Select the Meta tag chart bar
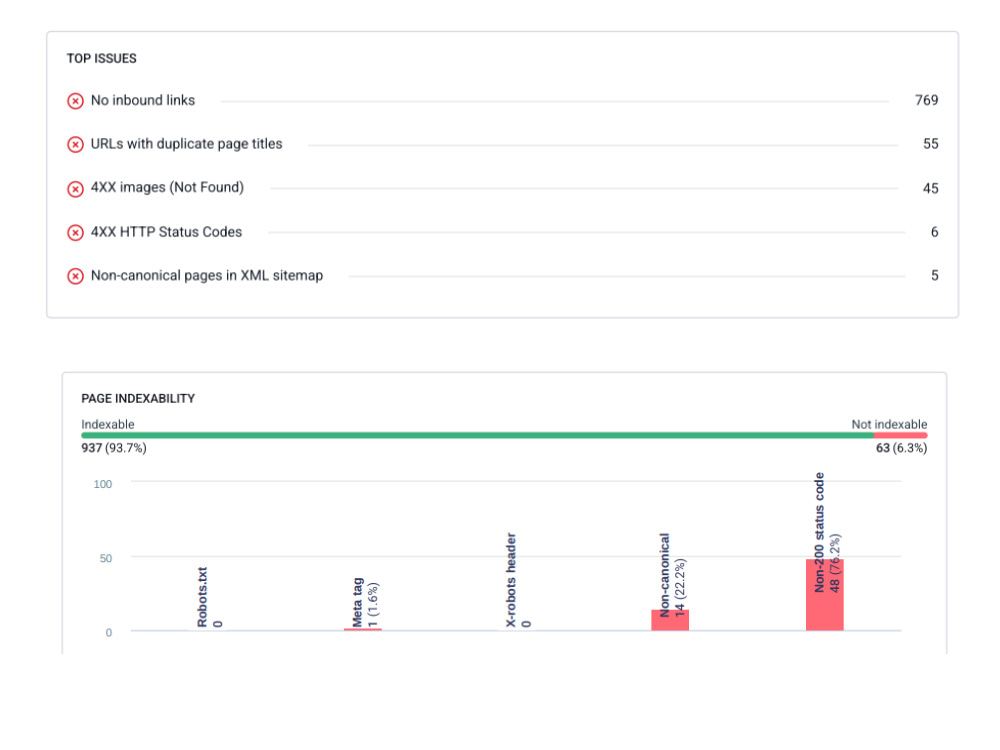This screenshot has width=1000, height=750. pyautogui.click(x=362, y=629)
